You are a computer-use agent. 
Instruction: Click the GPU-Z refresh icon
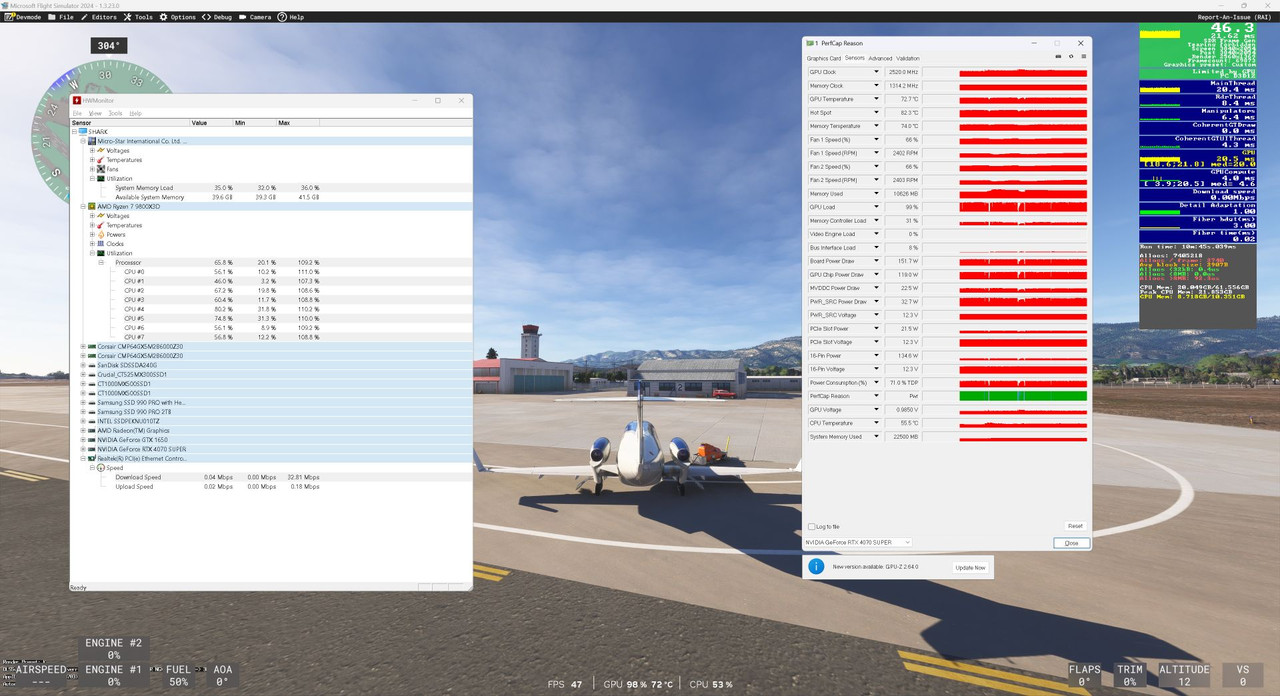click(x=1071, y=57)
